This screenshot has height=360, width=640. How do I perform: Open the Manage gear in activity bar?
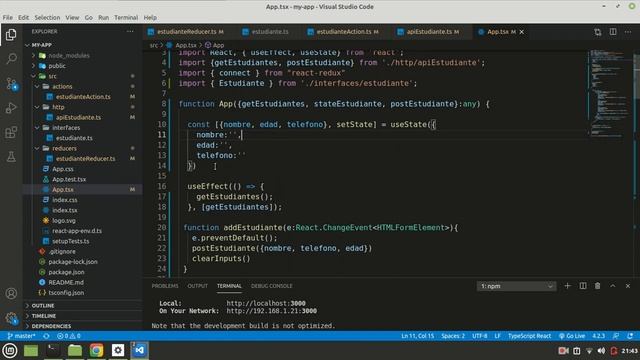click(11, 318)
